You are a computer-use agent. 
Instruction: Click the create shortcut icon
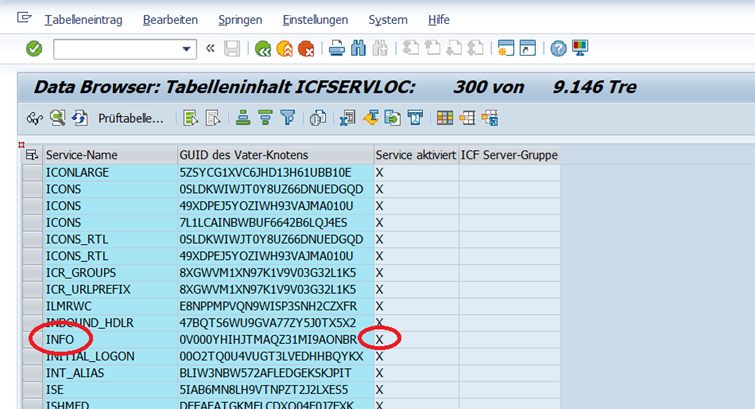coord(528,49)
